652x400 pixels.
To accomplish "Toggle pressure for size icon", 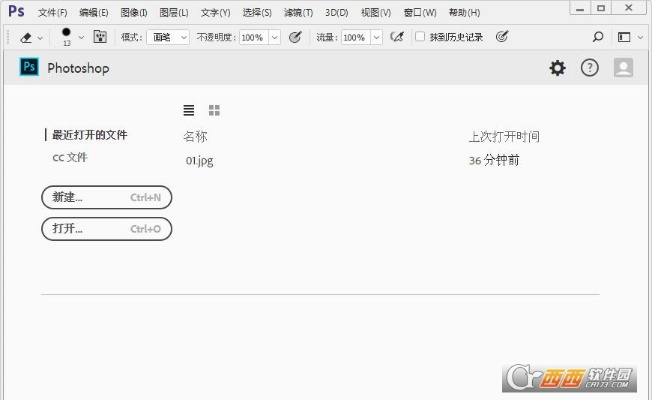I will (x=502, y=37).
